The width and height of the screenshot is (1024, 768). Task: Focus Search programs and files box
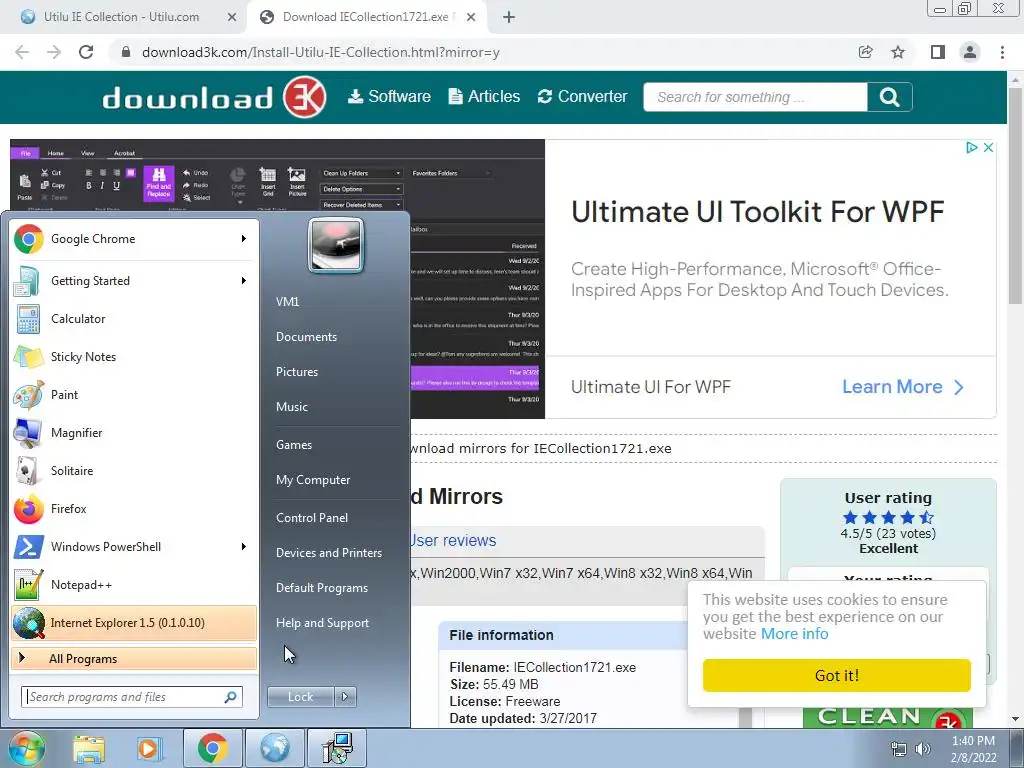pyautogui.click(x=131, y=697)
